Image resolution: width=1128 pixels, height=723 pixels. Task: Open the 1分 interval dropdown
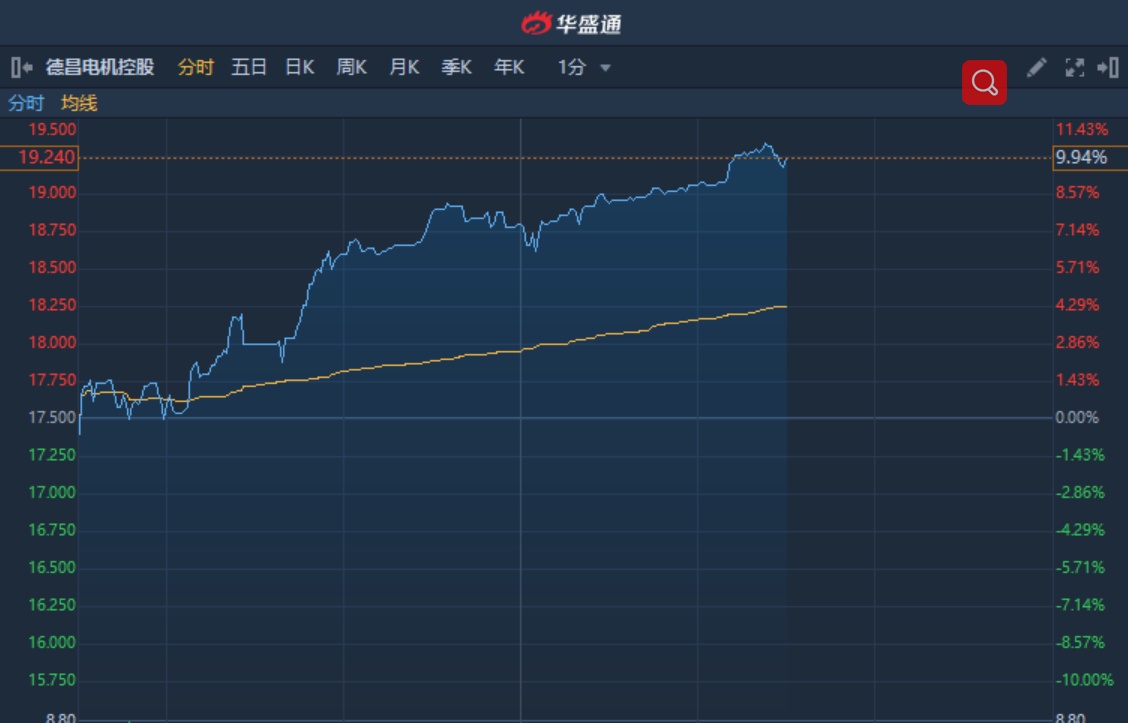point(584,68)
